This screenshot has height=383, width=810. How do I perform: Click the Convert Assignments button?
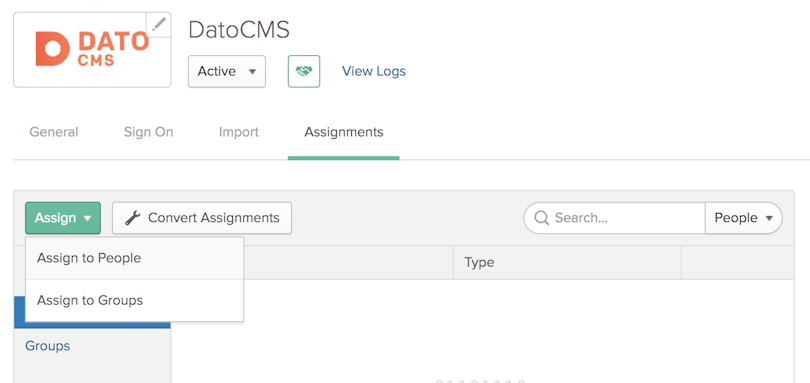click(202, 218)
